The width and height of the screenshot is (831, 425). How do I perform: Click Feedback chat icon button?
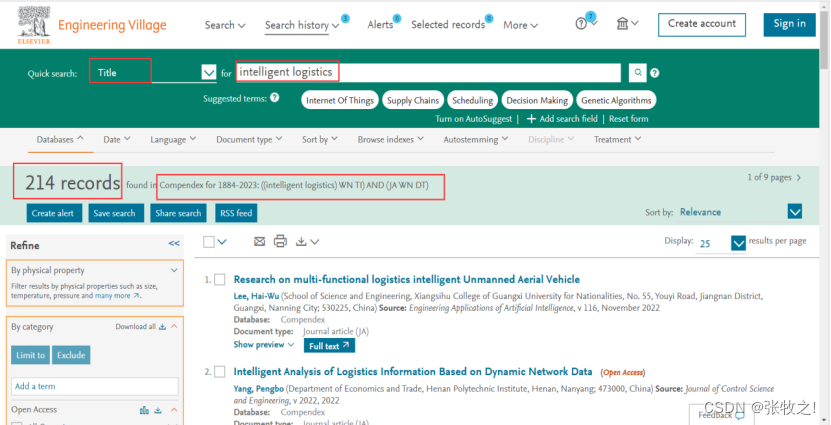point(721,415)
